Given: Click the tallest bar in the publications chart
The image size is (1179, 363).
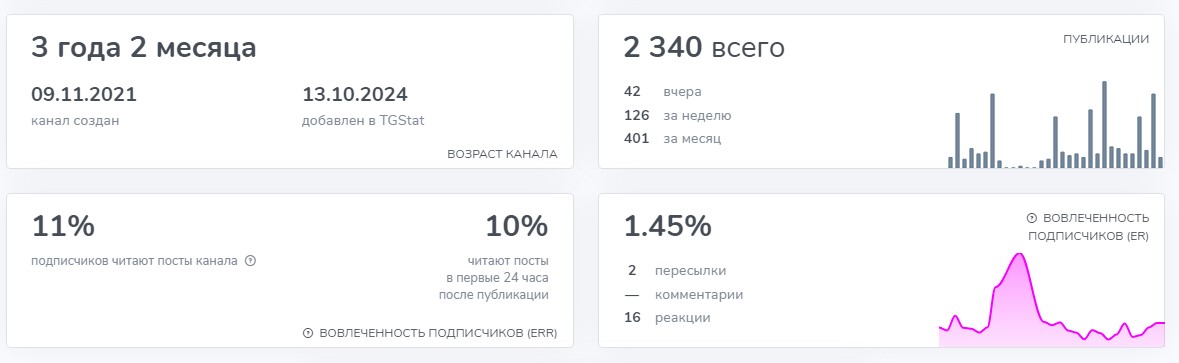Looking at the screenshot, I should (x=1104, y=124).
